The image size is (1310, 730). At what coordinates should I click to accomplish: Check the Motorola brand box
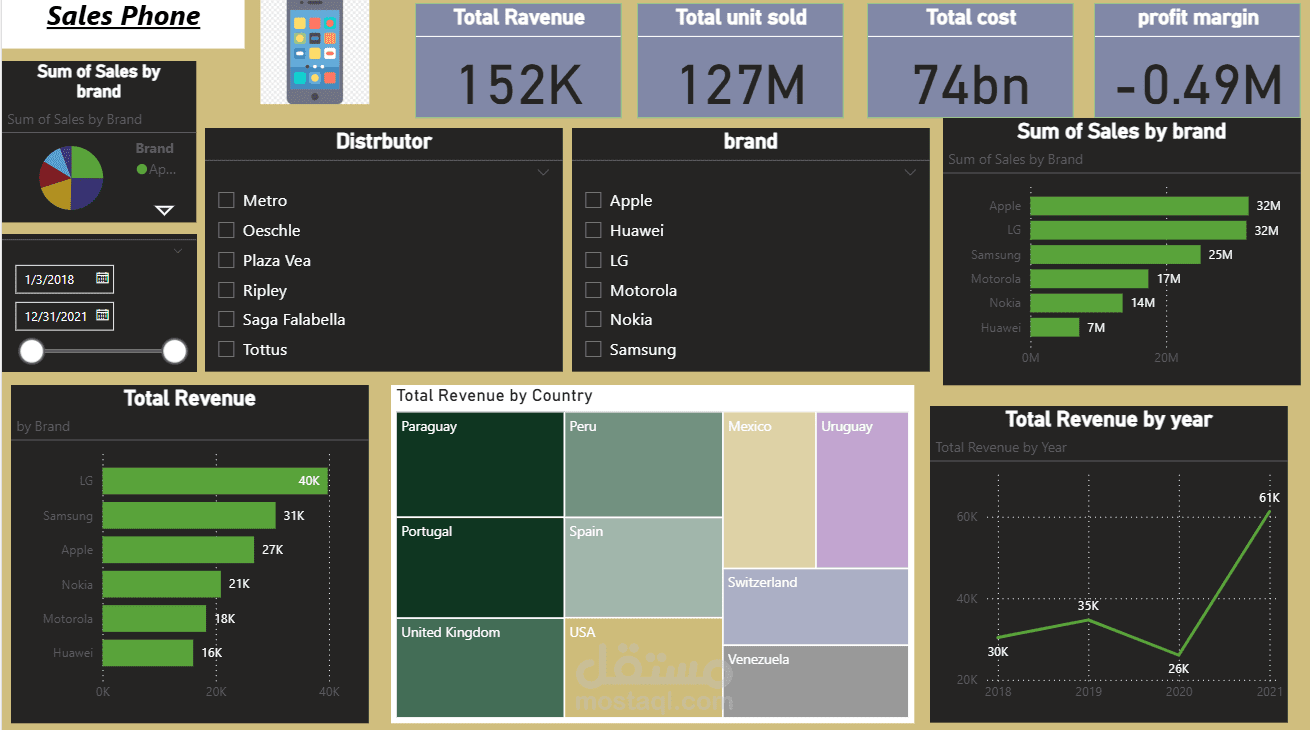coord(593,290)
